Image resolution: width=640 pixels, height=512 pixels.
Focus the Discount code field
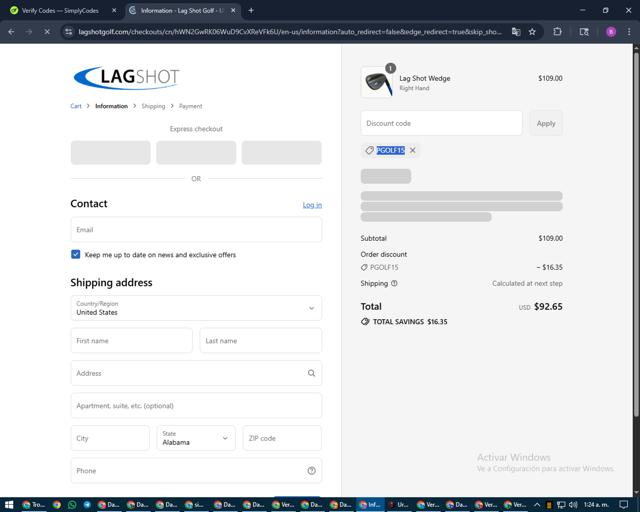[441, 123]
